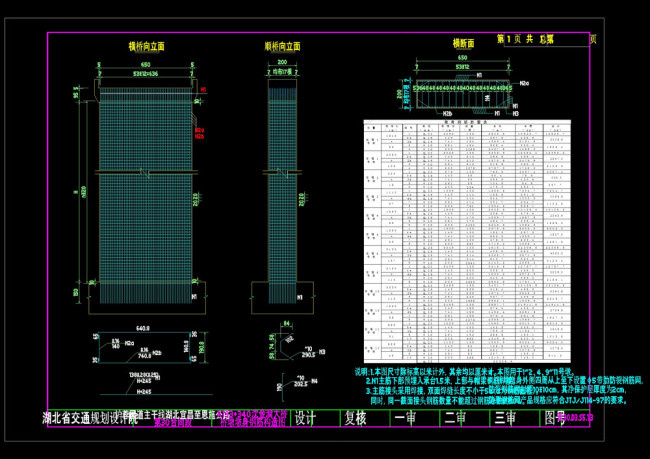Pick the green 190.8 height dimension
This screenshot has width=650, height=459.
pyautogui.click(x=201, y=347)
